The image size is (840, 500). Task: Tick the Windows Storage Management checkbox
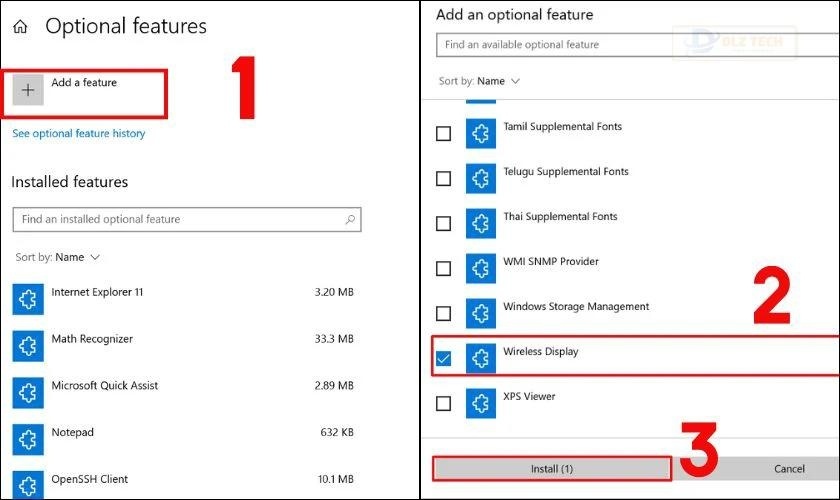tap(444, 313)
